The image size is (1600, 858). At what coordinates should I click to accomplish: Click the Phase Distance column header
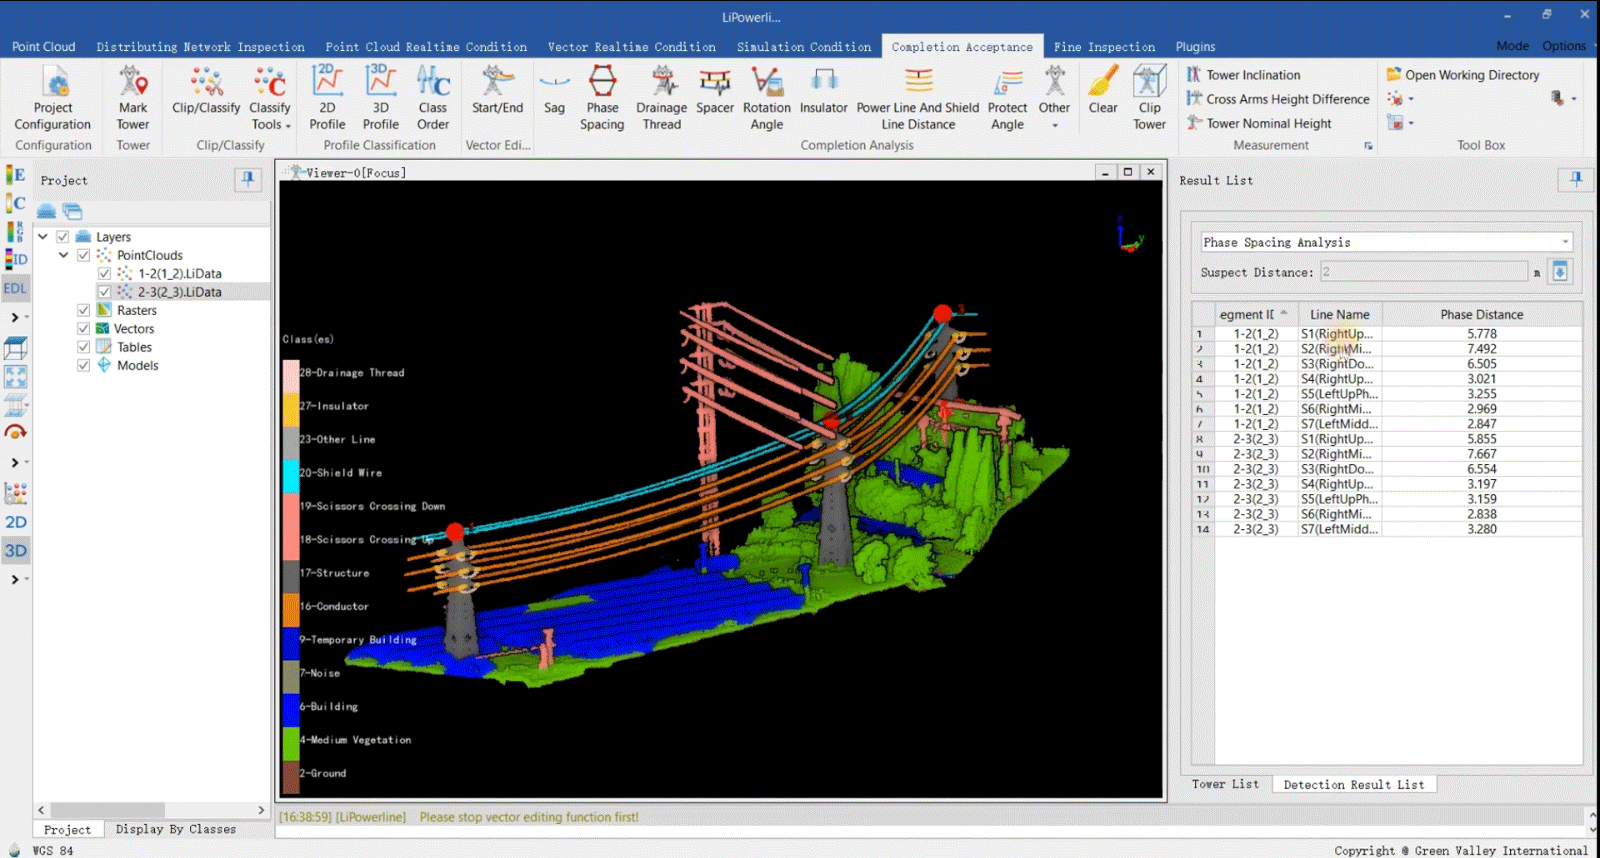click(1482, 314)
